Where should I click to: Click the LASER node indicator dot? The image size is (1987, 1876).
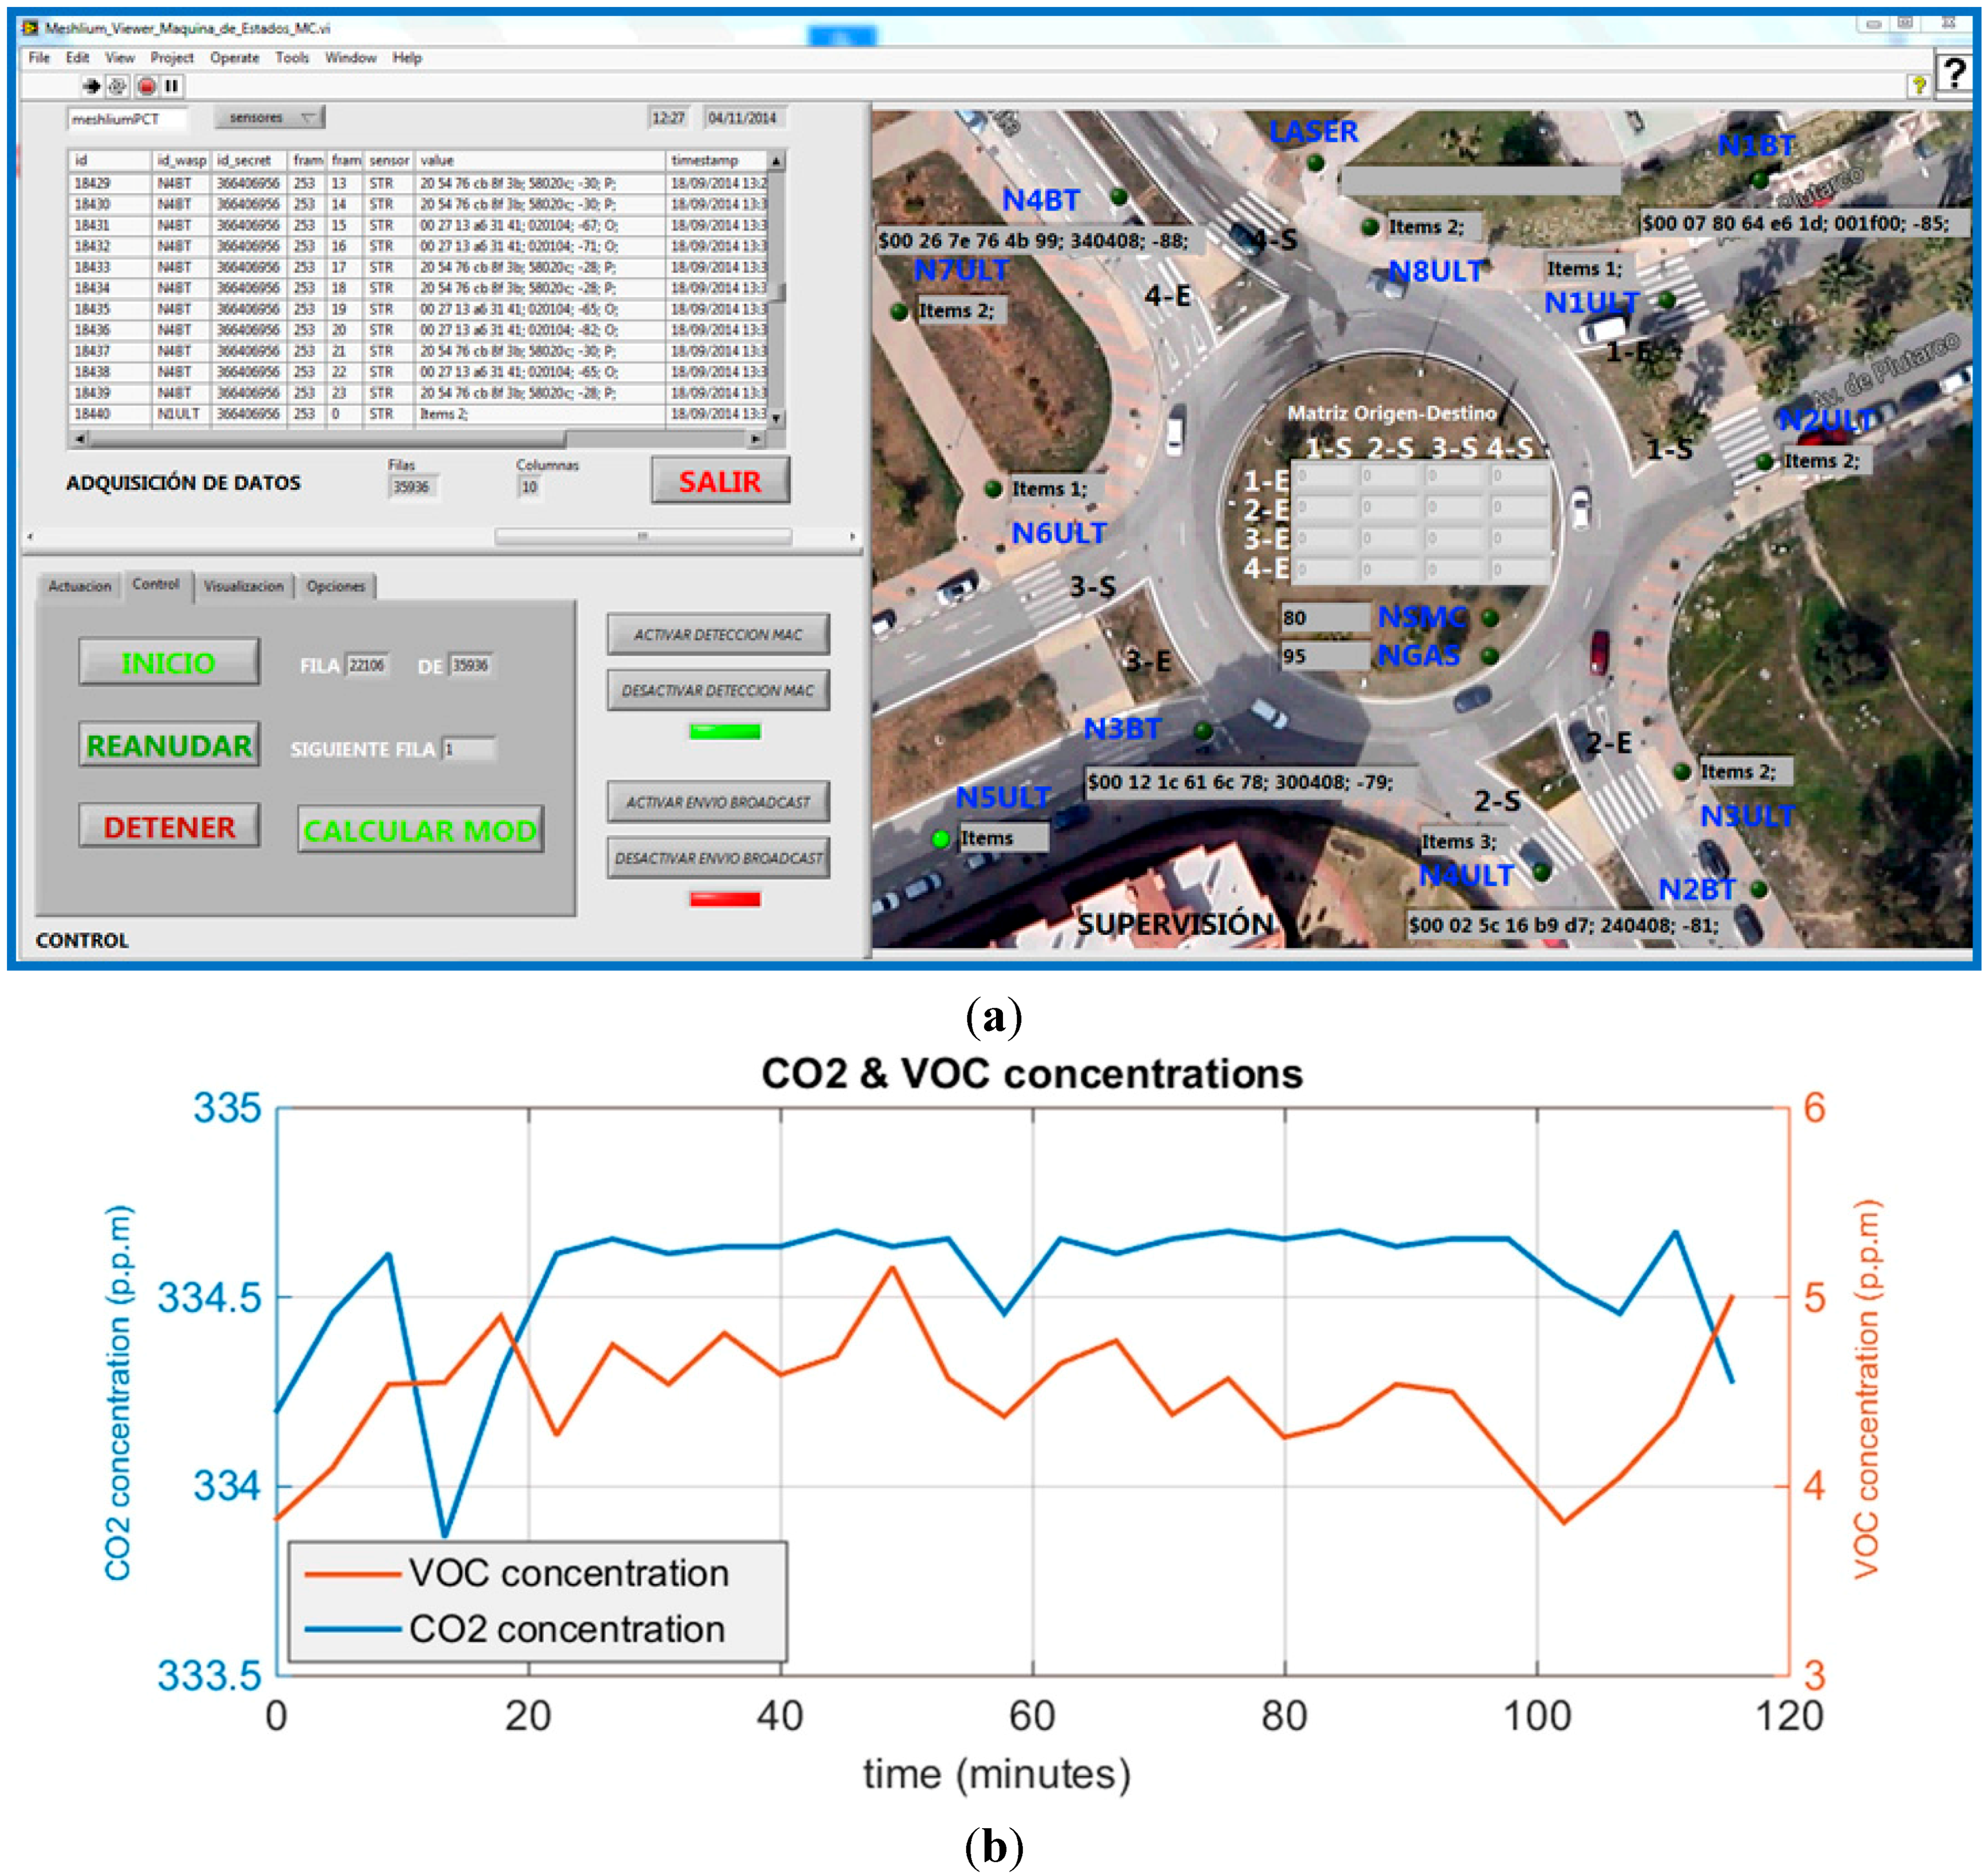pyautogui.click(x=1315, y=163)
